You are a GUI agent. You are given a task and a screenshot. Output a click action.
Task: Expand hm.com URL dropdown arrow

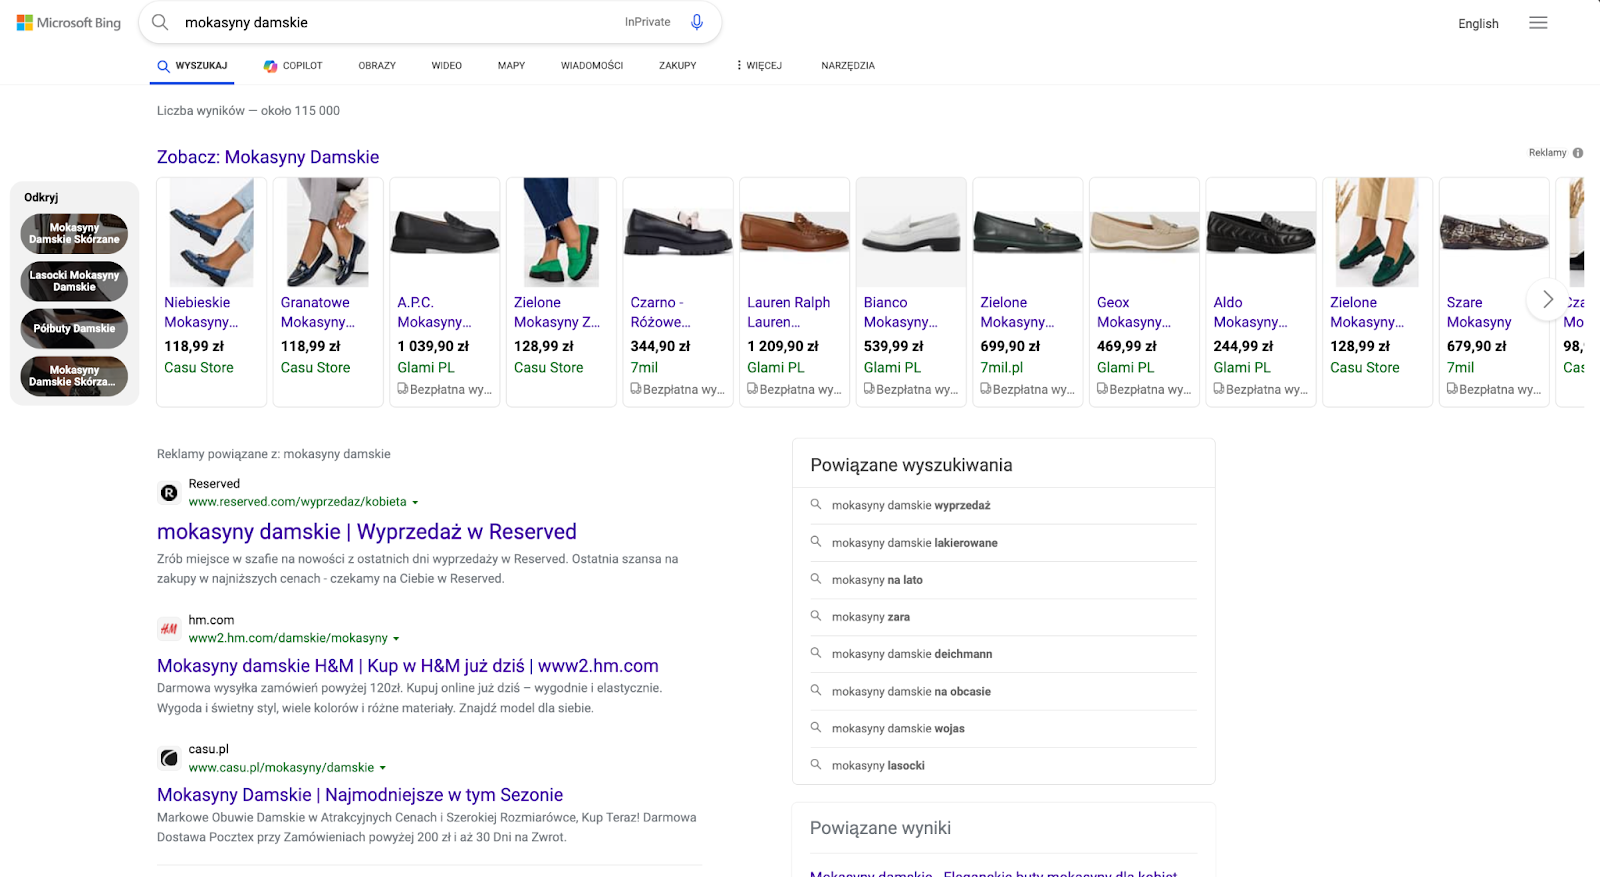click(396, 638)
